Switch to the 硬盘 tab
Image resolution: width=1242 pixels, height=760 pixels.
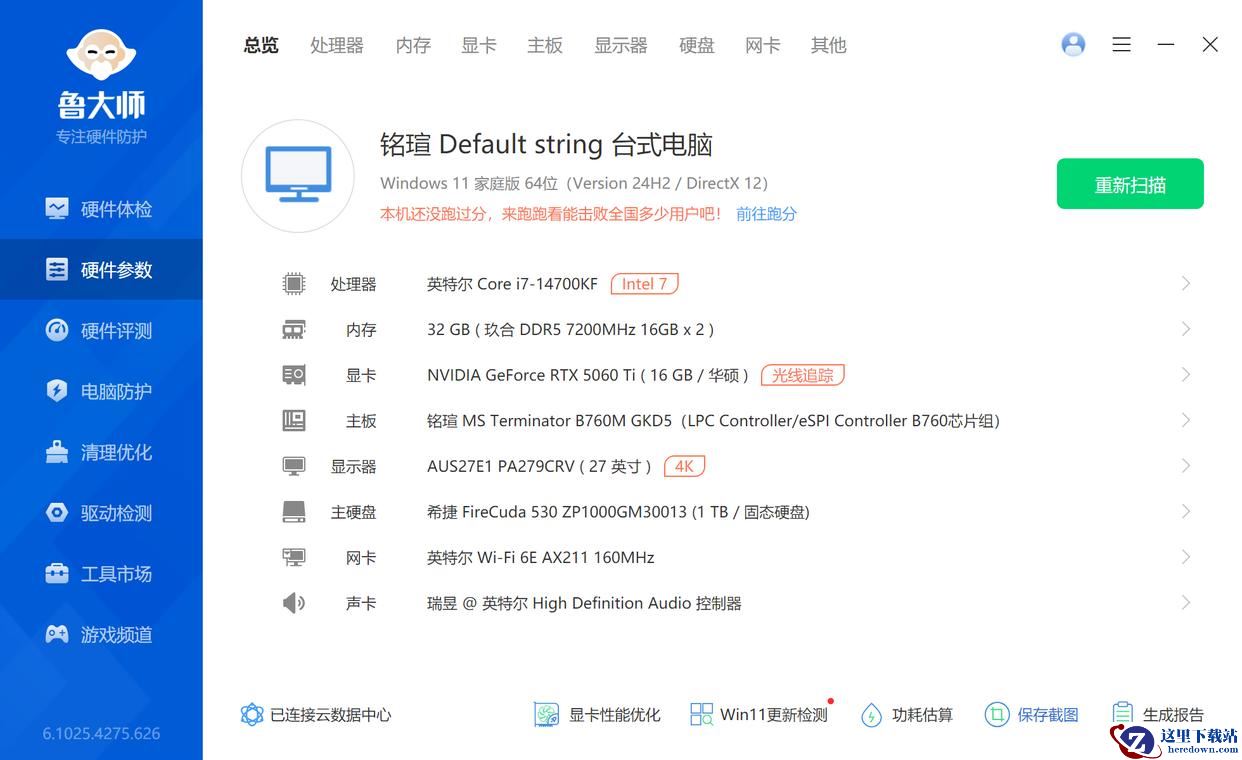[x=697, y=45]
